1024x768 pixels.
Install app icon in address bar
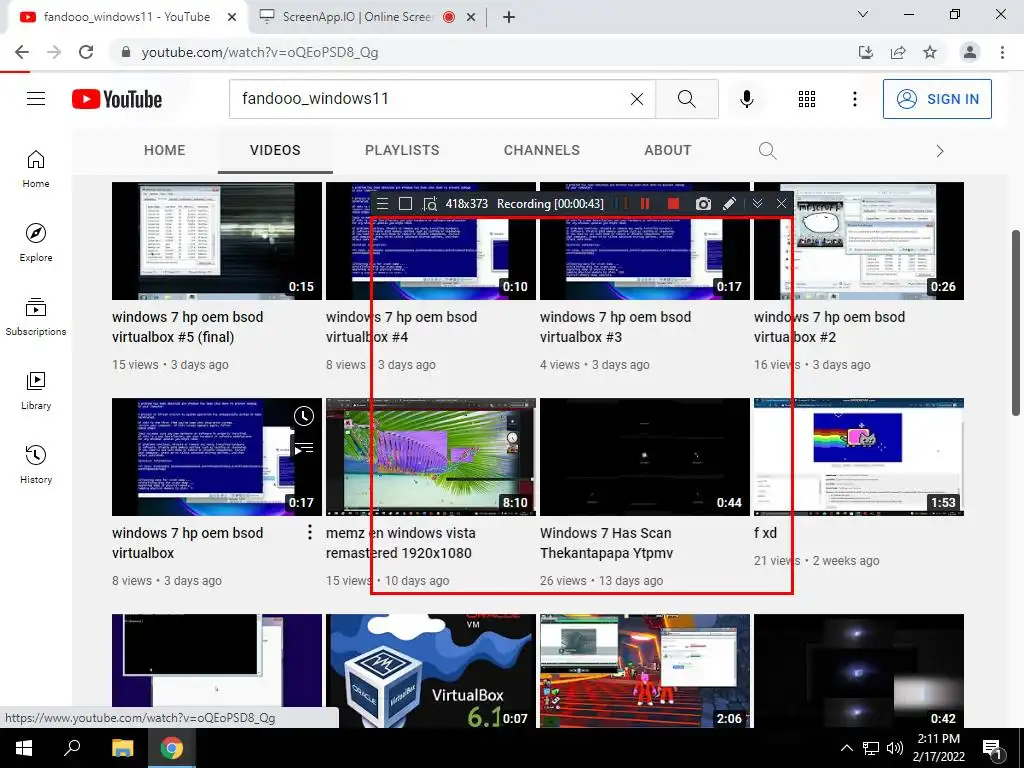pyautogui.click(x=866, y=52)
